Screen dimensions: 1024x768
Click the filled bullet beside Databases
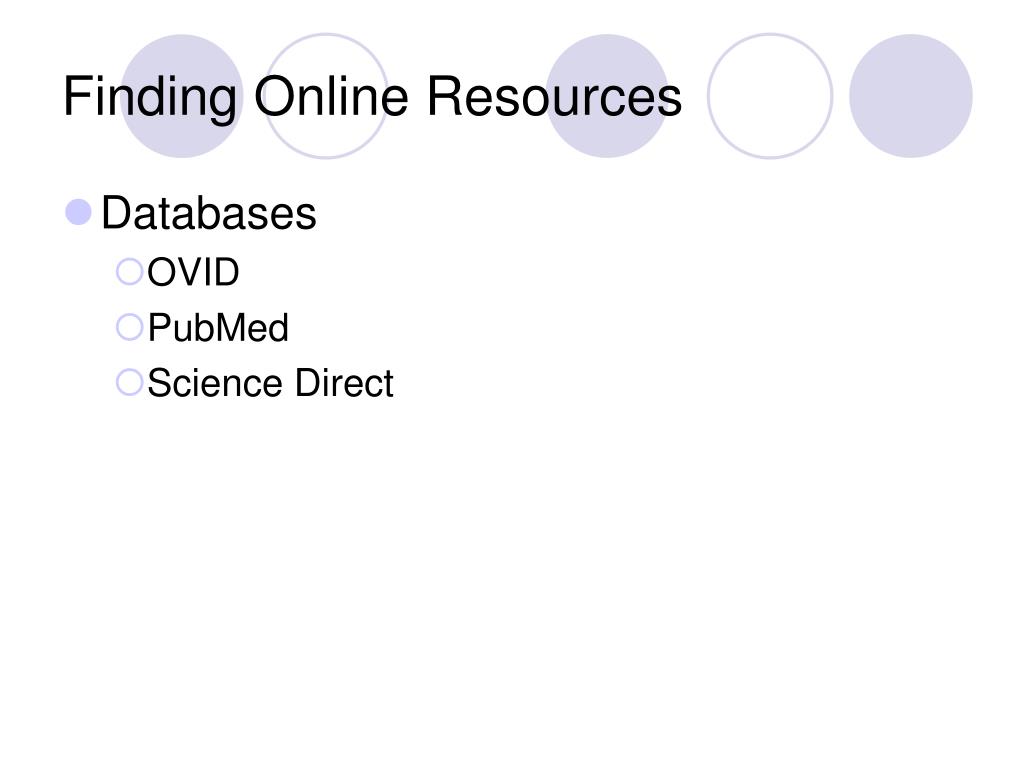pos(78,212)
